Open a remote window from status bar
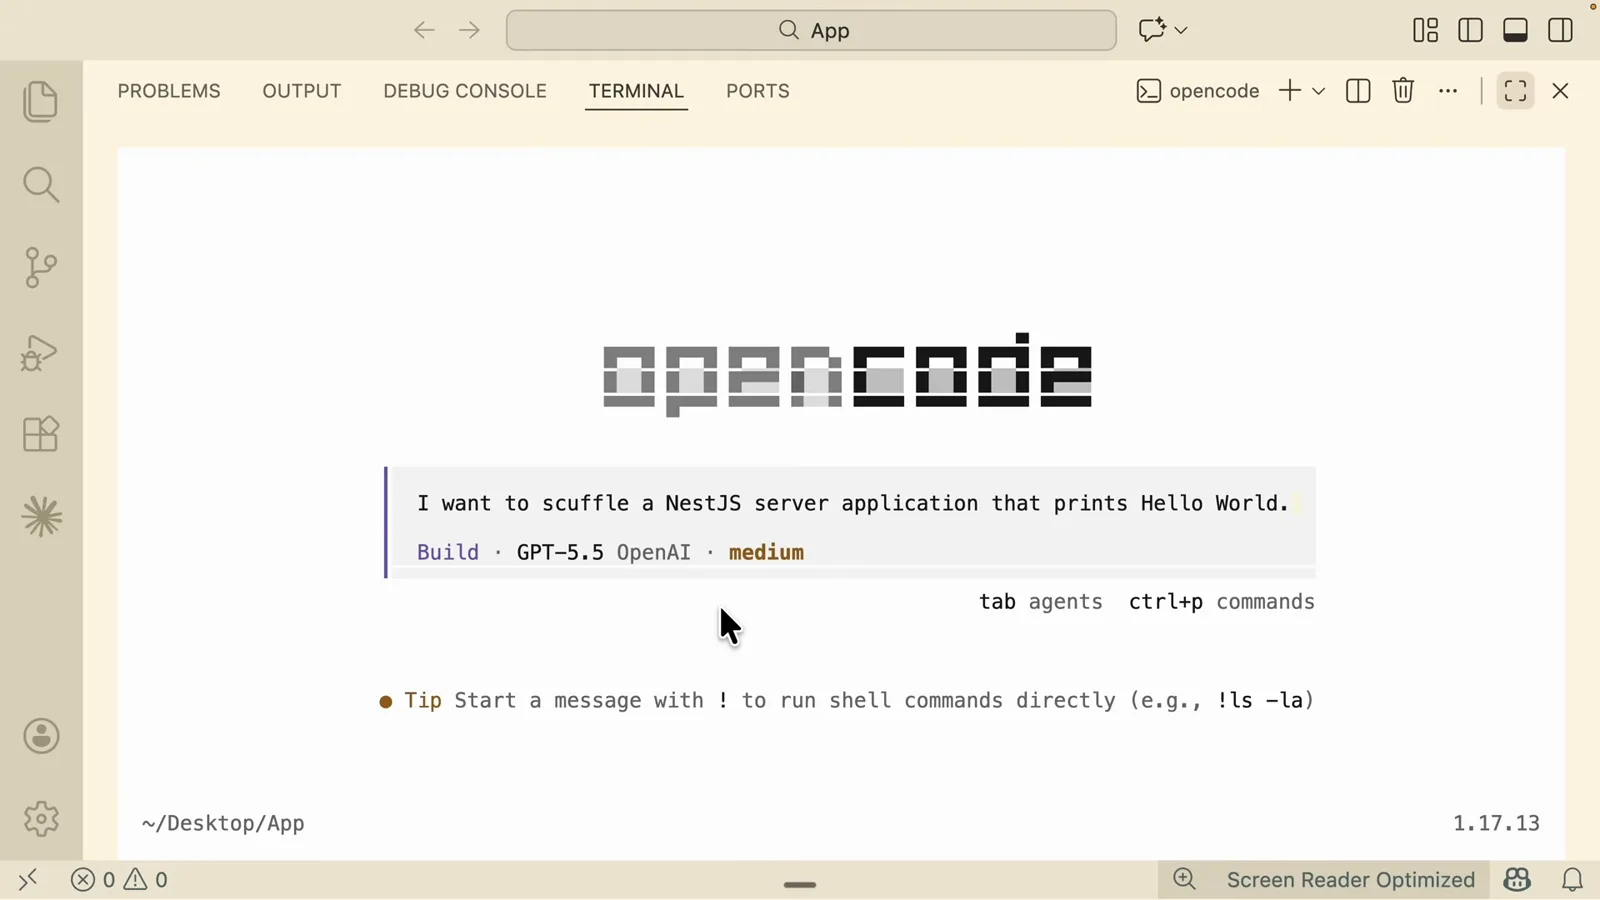This screenshot has height=900, width=1600. click(28, 880)
